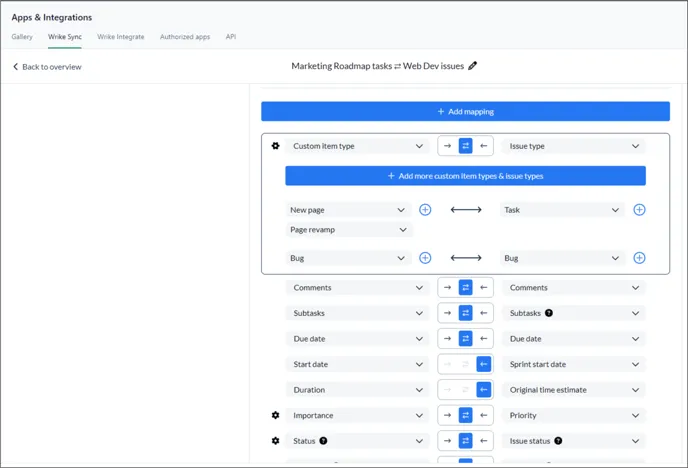The image size is (688, 468).
Task: Set Due date sync to left arrow
Action: click(484, 338)
